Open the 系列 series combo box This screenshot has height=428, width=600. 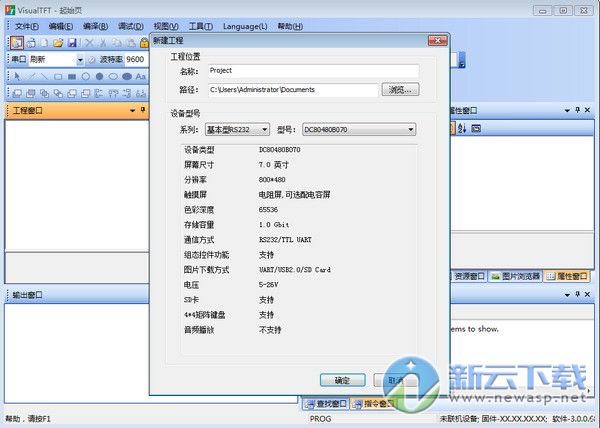(237, 130)
